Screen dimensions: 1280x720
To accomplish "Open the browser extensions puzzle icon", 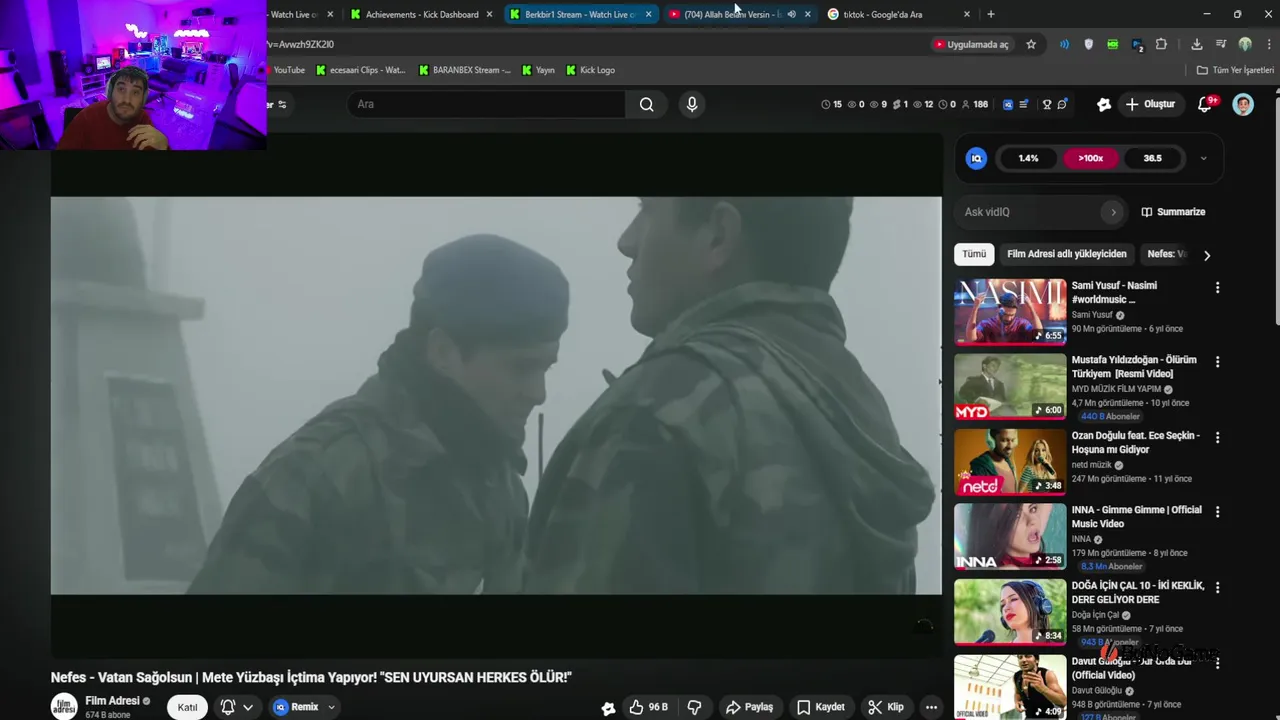I will coord(1161,44).
